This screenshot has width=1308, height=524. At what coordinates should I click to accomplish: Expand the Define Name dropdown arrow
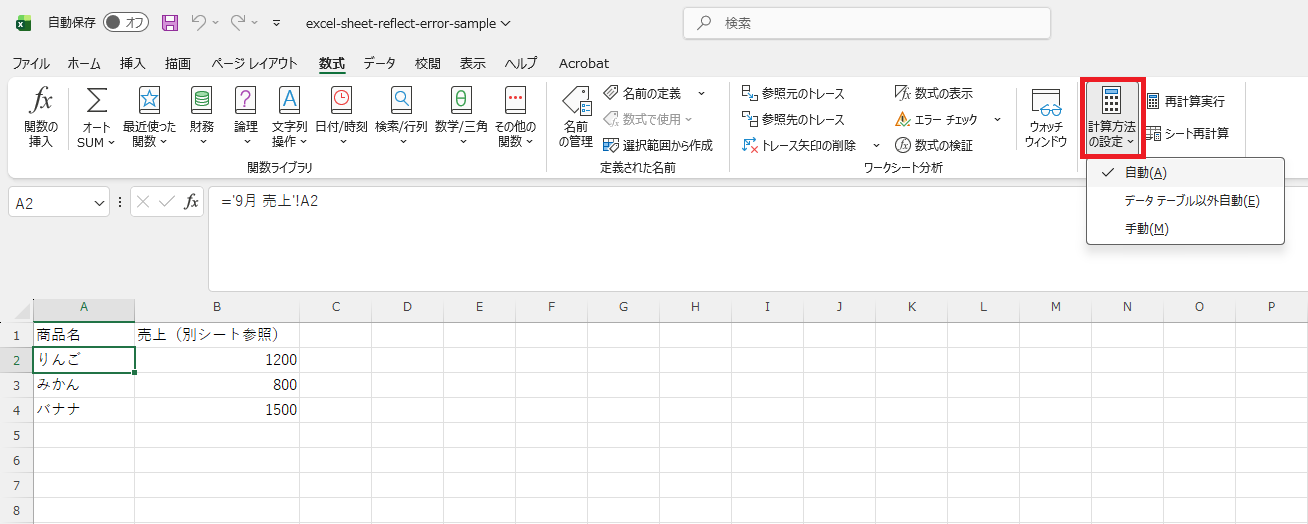click(701, 93)
